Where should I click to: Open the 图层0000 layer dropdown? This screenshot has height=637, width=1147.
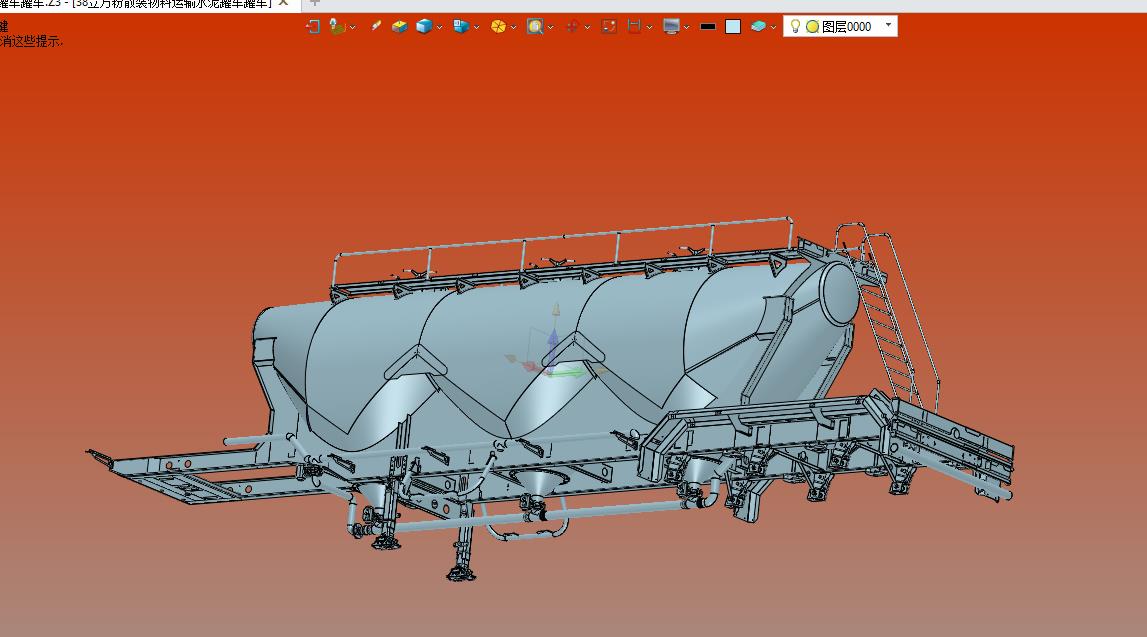pyautogui.click(x=888, y=25)
